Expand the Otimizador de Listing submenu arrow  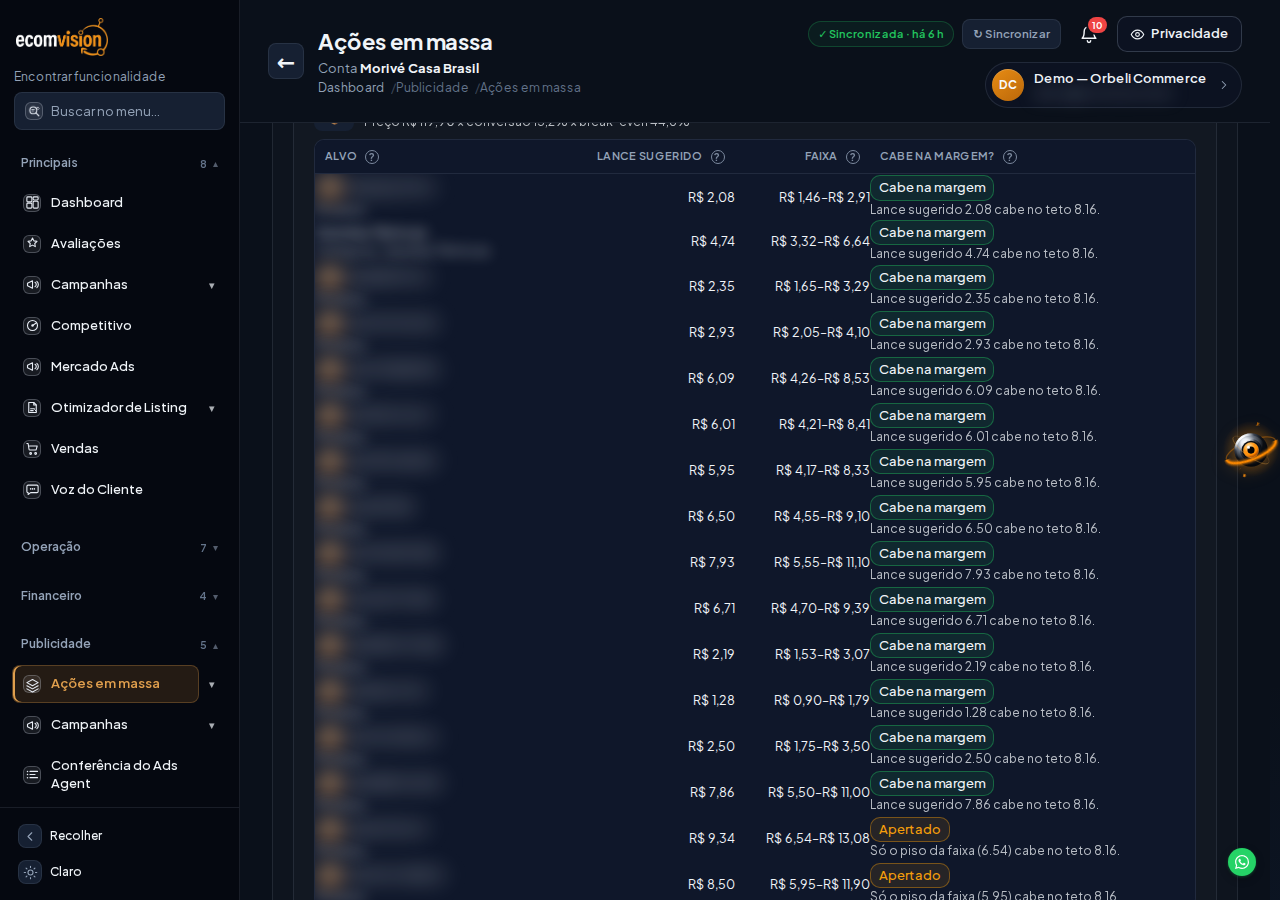point(211,408)
